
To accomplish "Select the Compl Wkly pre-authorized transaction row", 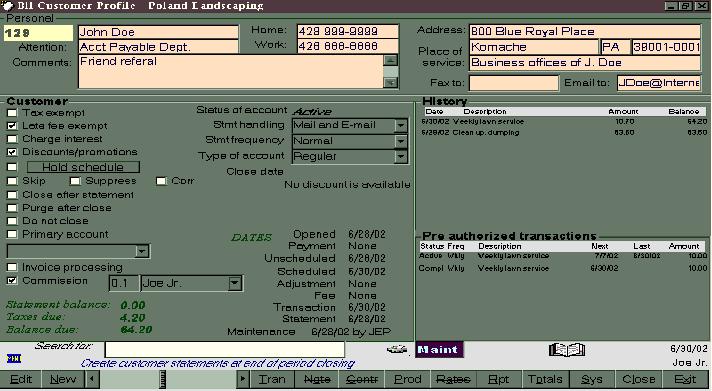I will (563, 268).
